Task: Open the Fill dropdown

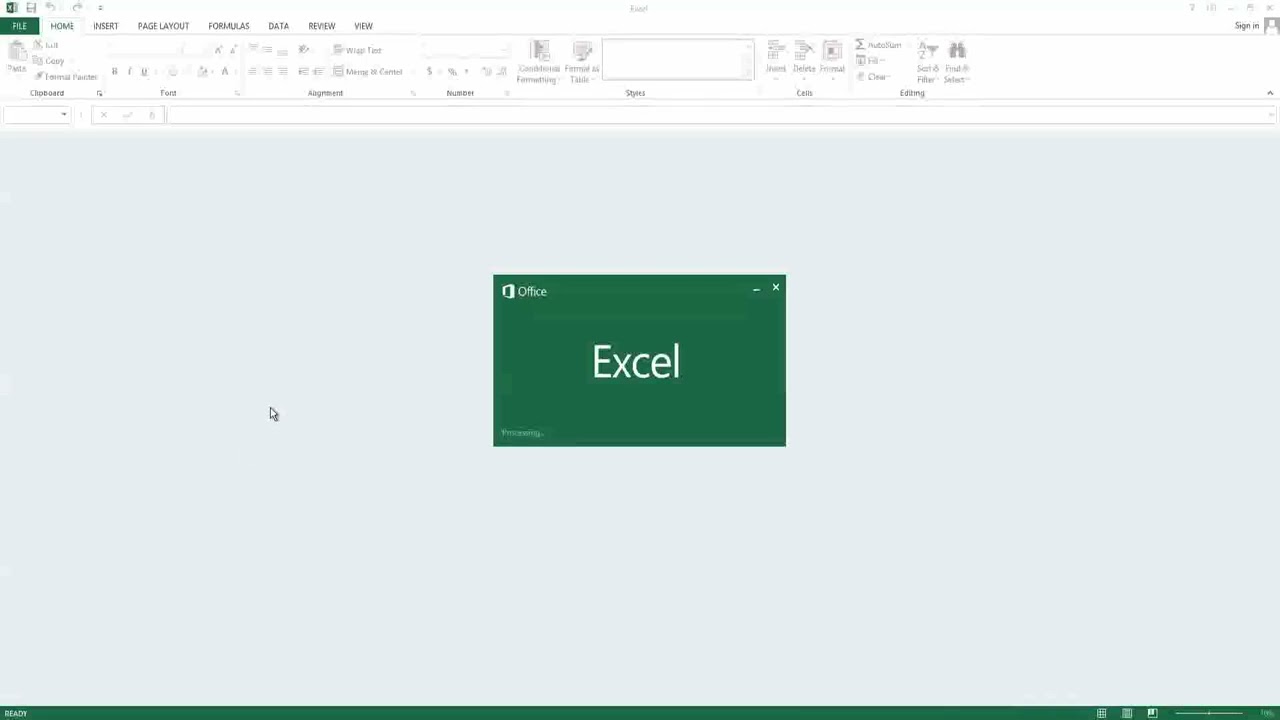Action: pyautogui.click(x=868, y=61)
